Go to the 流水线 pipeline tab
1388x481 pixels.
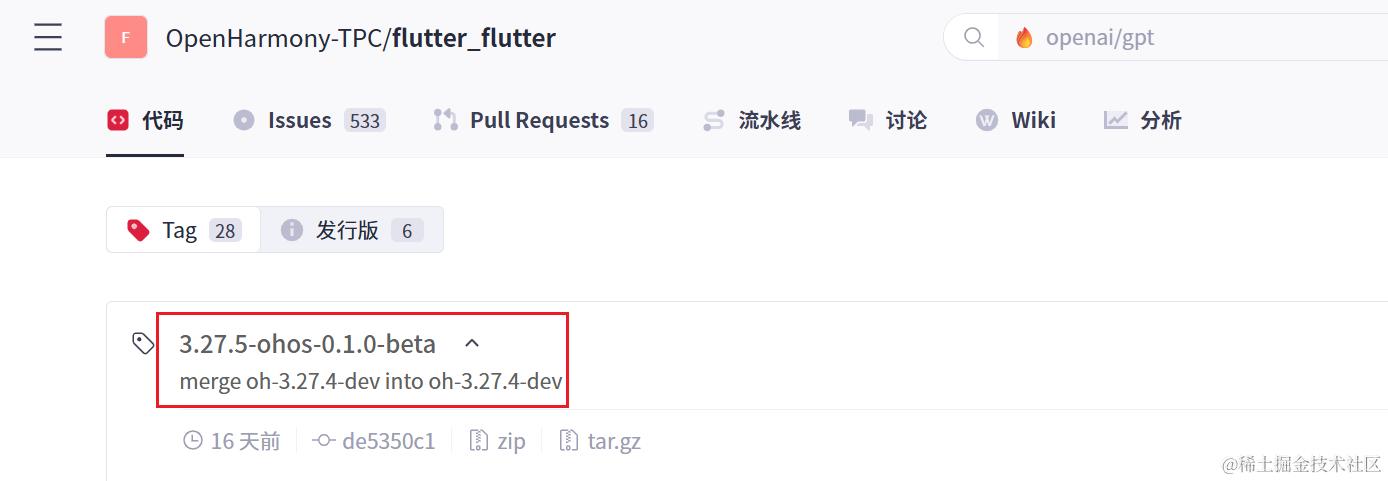pyautogui.click(x=751, y=121)
